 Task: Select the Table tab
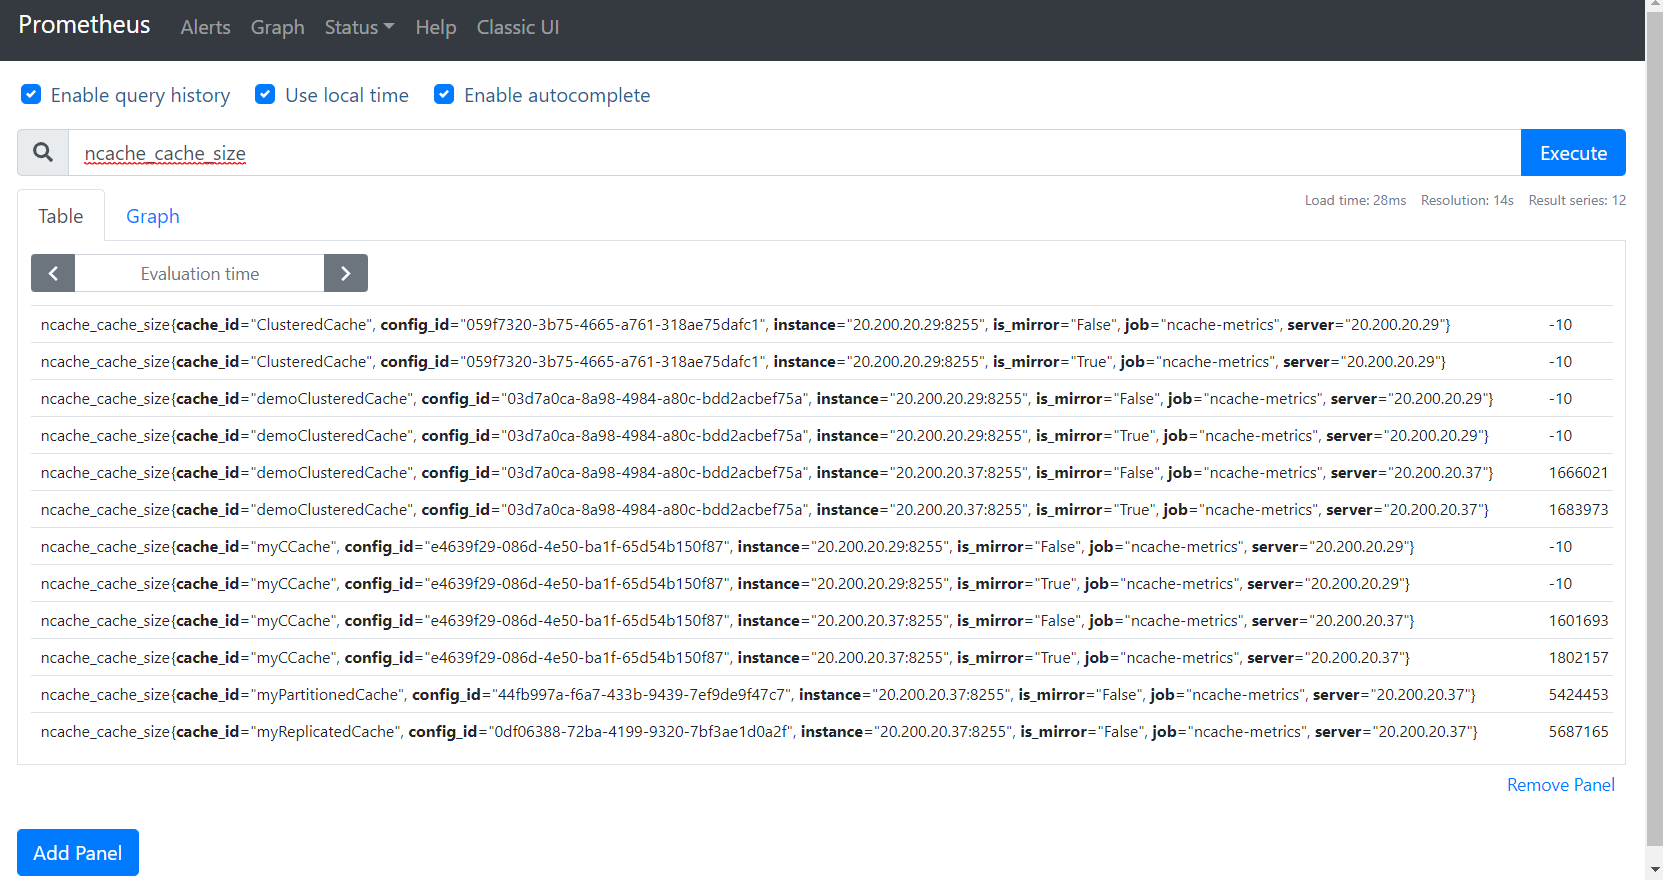click(x=61, y=216)
